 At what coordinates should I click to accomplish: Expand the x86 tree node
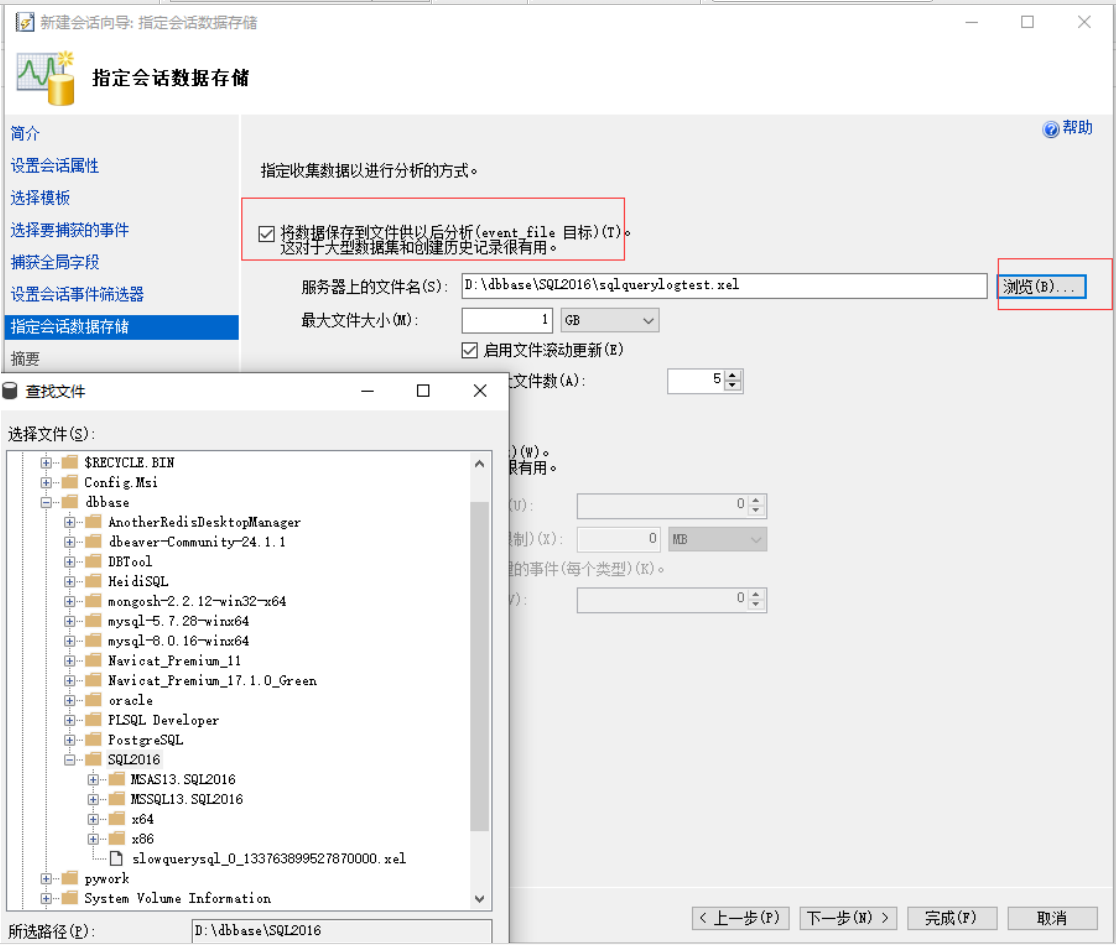click(93, 839)
